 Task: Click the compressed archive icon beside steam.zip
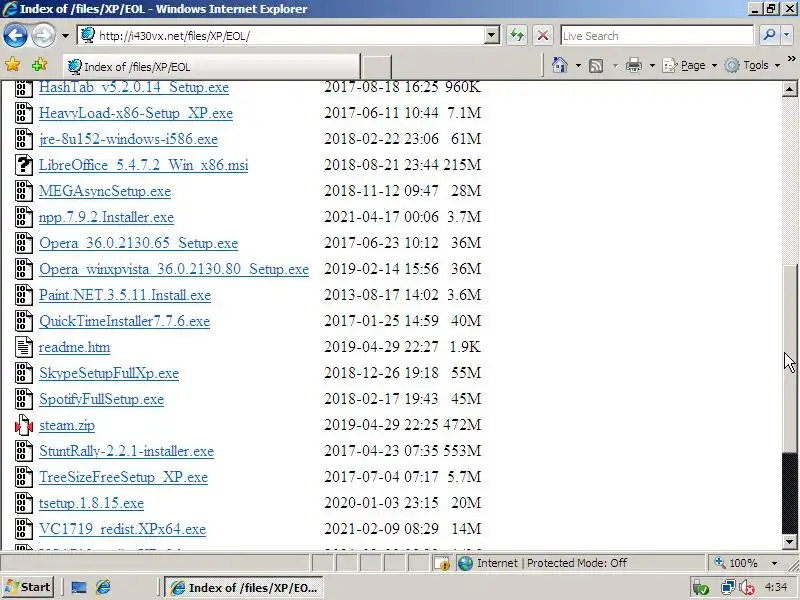23,425
